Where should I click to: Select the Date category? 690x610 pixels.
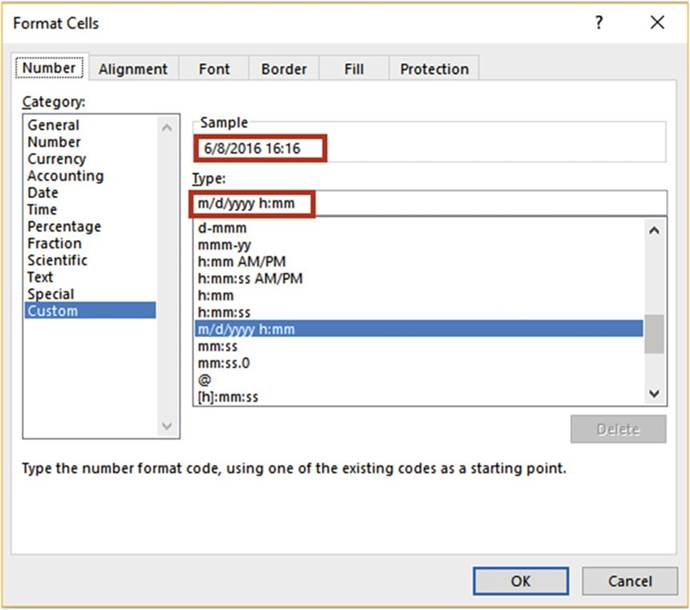click(43, 193)
